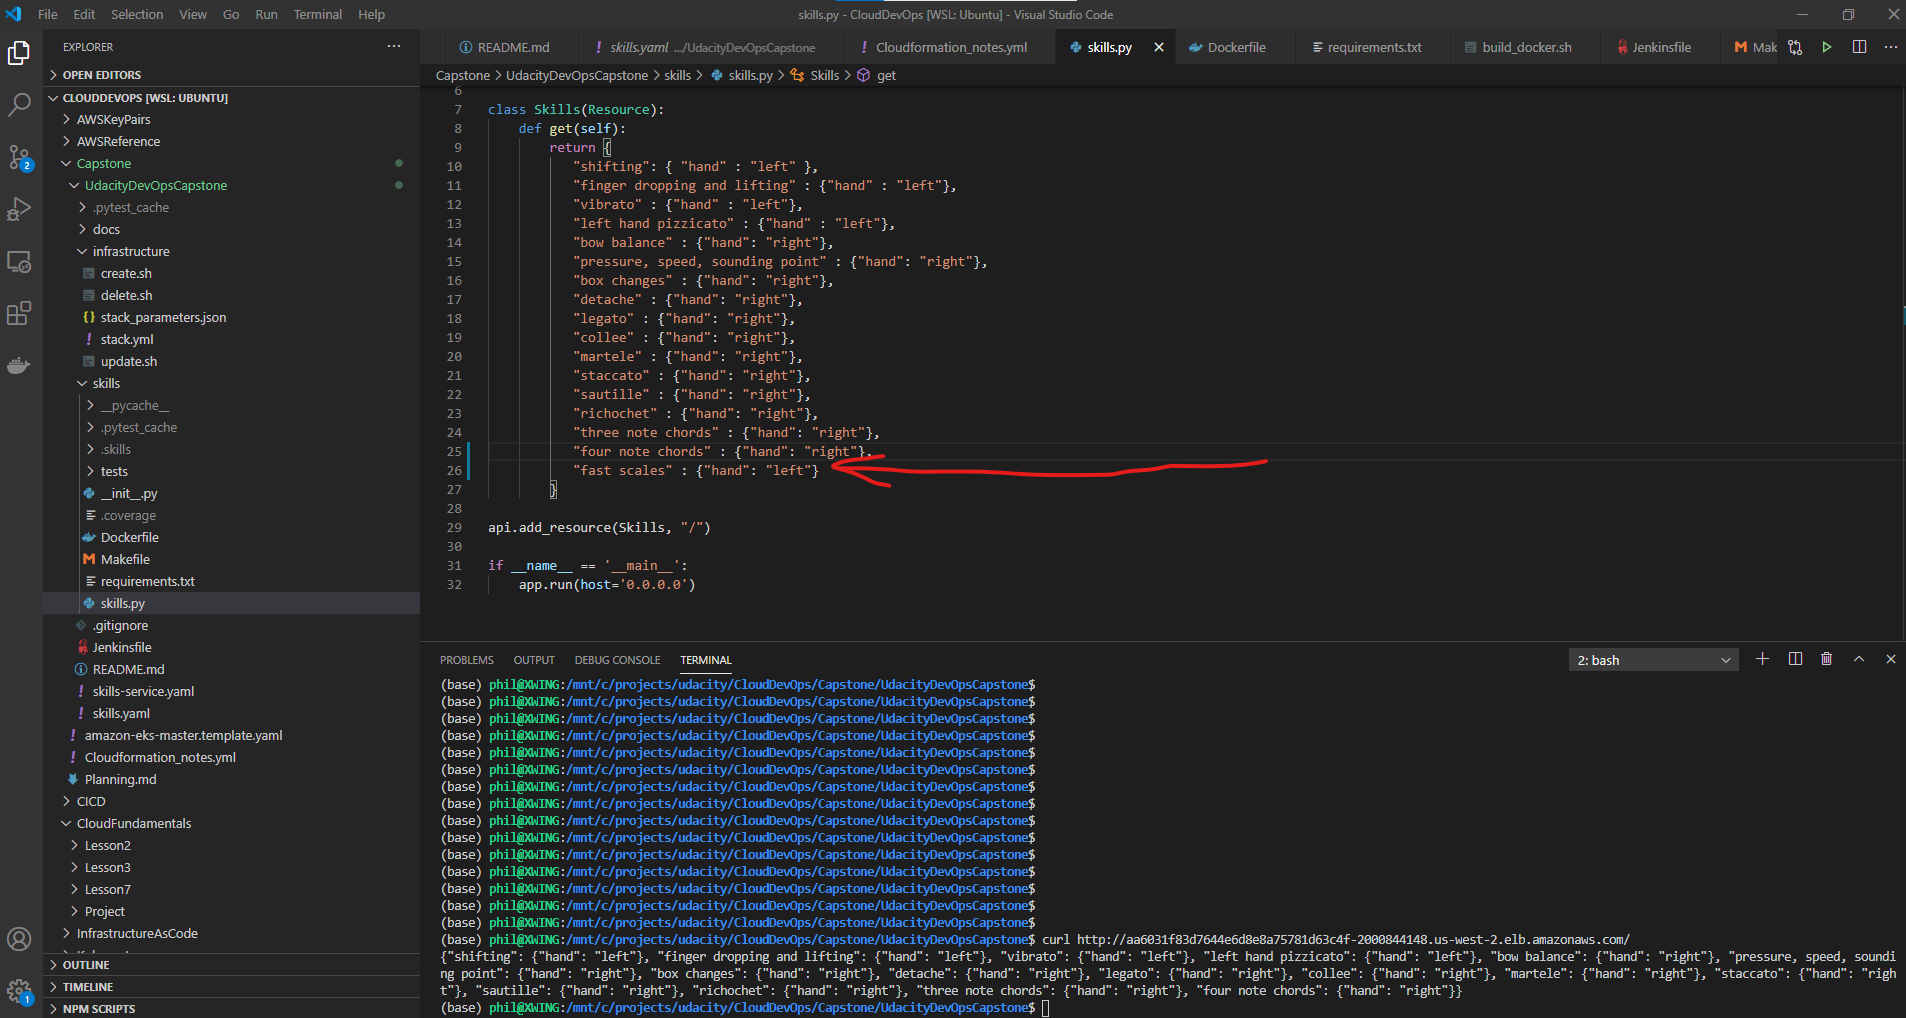Open the File menu
This screenshot has height=1018, width=1906.
point(48,14)
